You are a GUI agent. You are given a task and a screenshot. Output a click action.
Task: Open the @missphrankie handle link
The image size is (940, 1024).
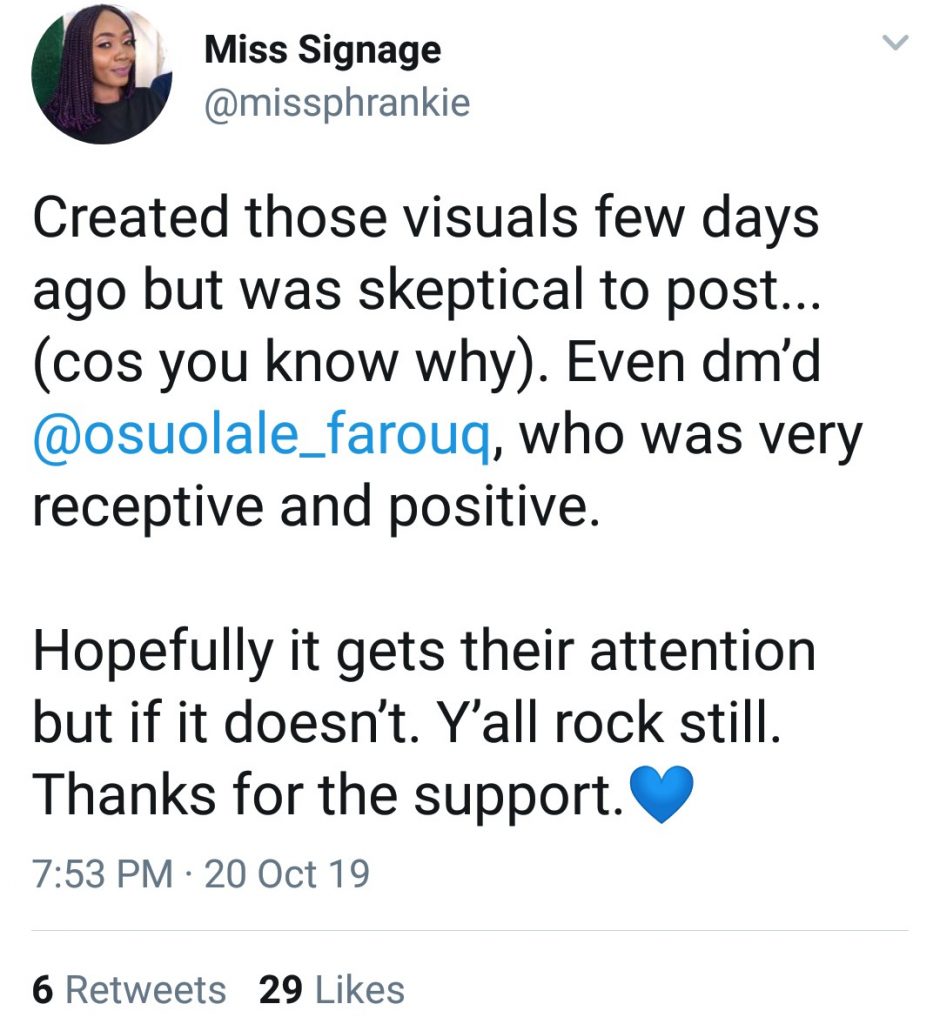336,103
